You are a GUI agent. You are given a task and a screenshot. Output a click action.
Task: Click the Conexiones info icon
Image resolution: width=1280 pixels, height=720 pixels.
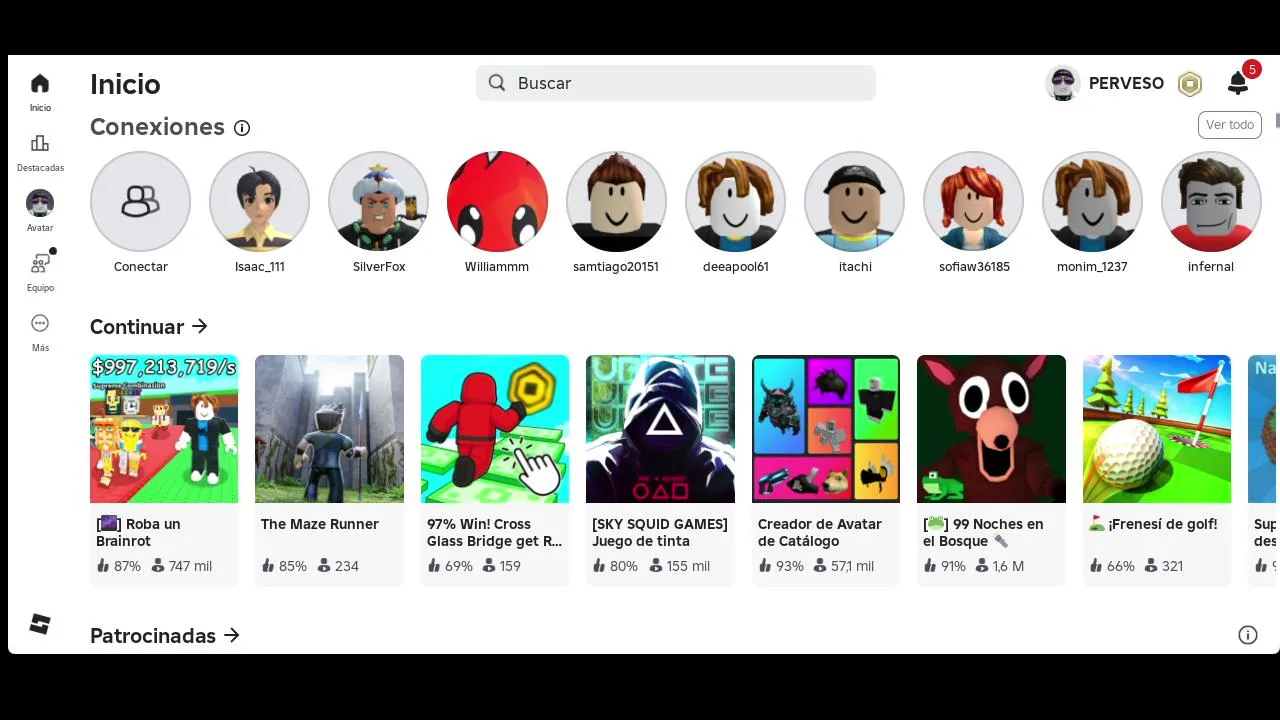(x=242, y=128)
